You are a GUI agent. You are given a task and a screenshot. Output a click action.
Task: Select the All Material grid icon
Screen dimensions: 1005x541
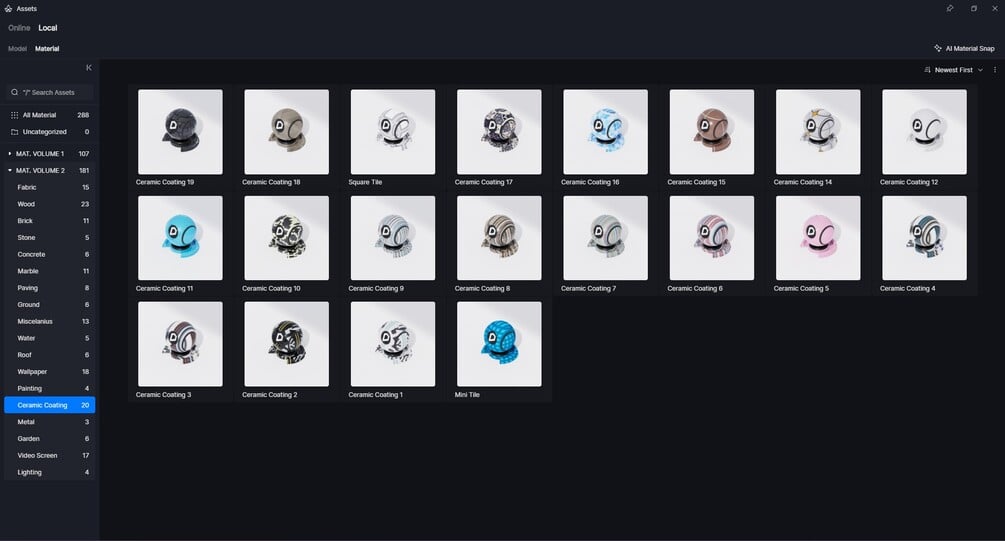point(14,115)
